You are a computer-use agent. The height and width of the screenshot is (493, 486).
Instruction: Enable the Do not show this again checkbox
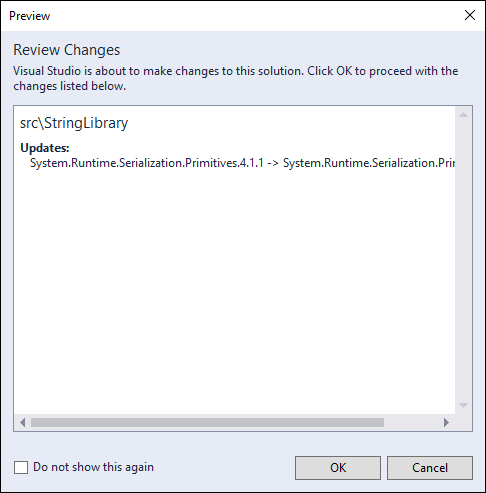tap(21, 467)
